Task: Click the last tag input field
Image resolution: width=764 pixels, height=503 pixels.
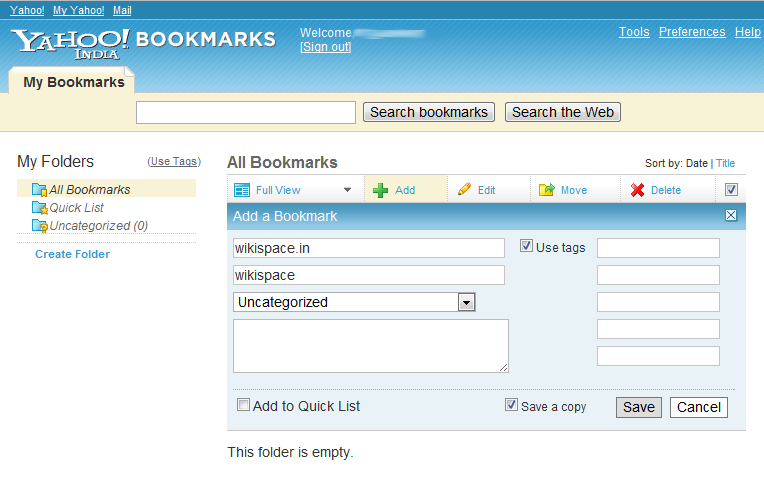Action: click(658, 356)
